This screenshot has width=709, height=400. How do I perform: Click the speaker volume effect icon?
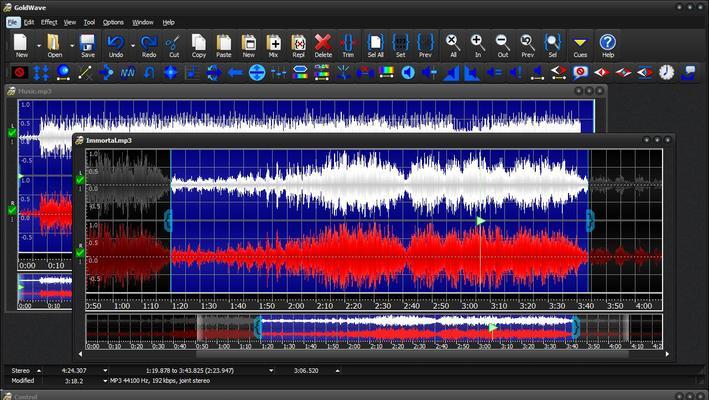408,72
